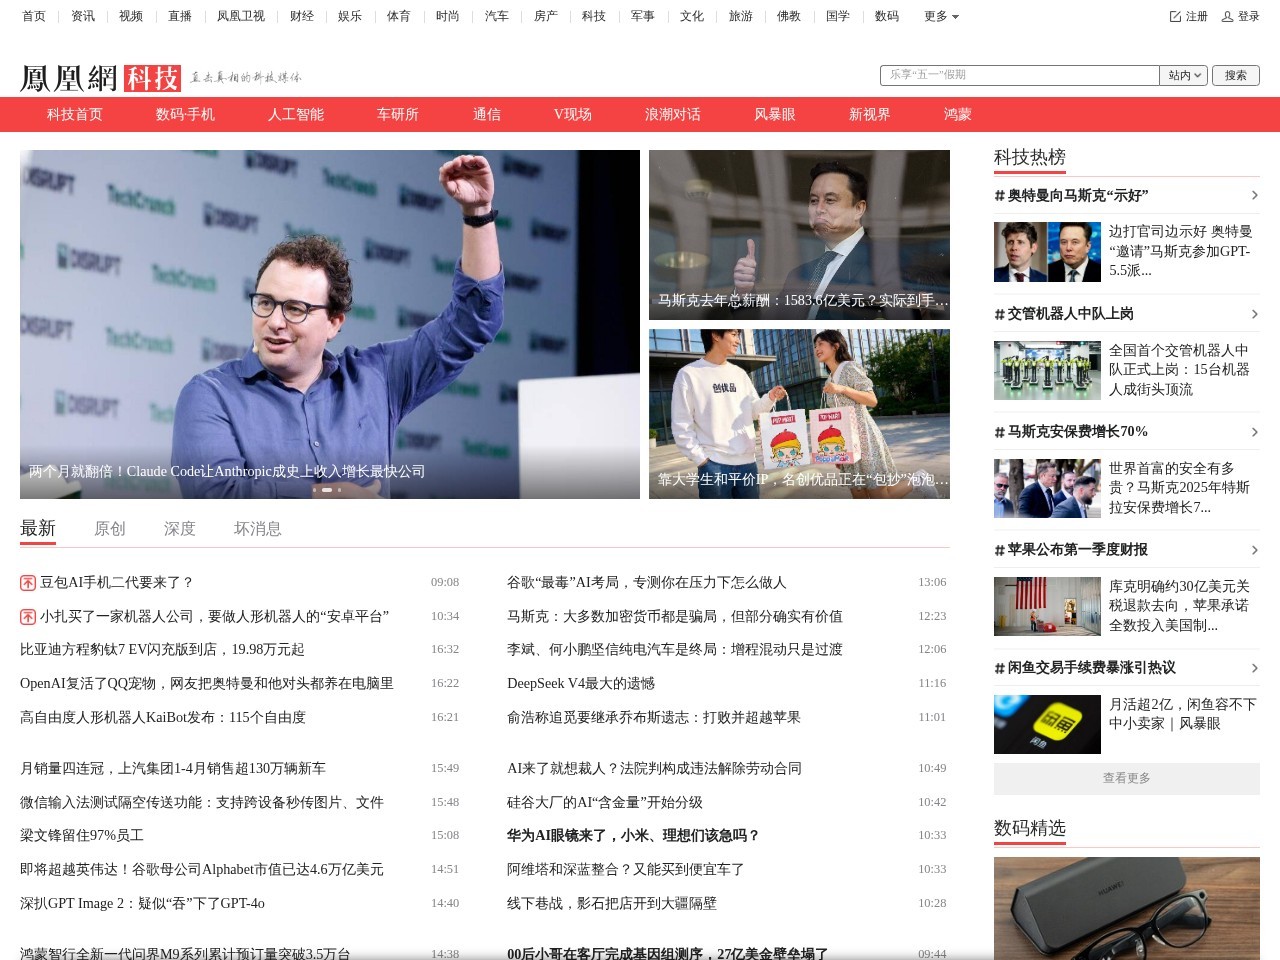Expand chevron for 马斯克安保费增长70% topic

pyautogui.click(x=1254, y=432)
